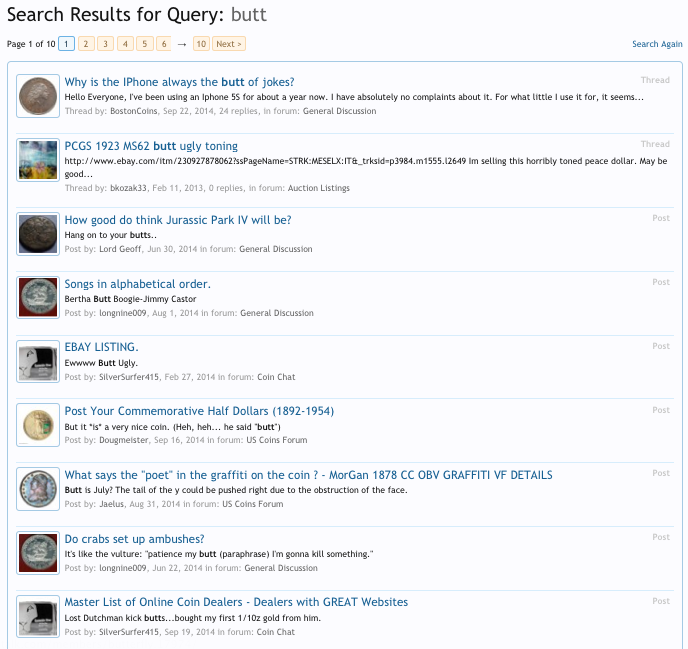Open 'How good do think Jurassic Park IV' post
The image size is (688, 649).
177,220
